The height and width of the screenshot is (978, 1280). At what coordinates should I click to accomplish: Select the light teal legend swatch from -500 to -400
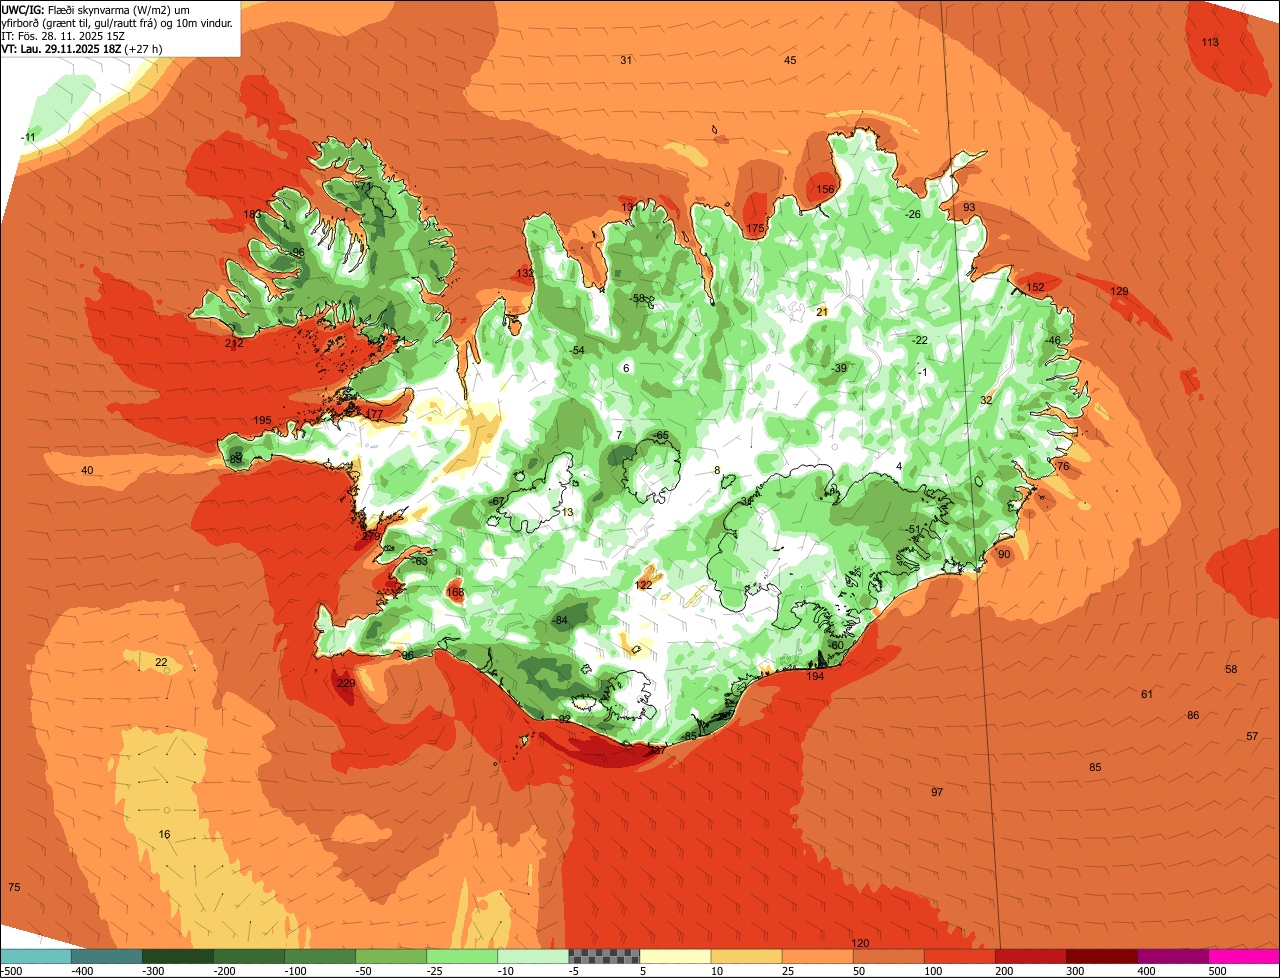[35, 956]
